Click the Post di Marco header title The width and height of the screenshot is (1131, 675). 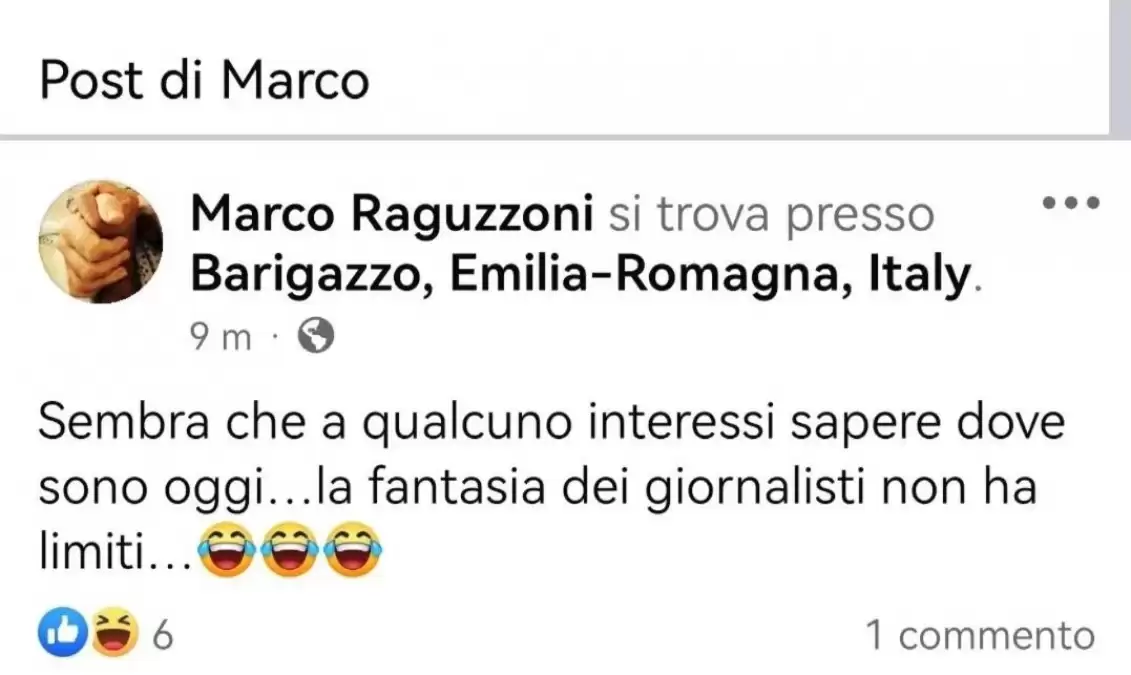tap(204, 80)
